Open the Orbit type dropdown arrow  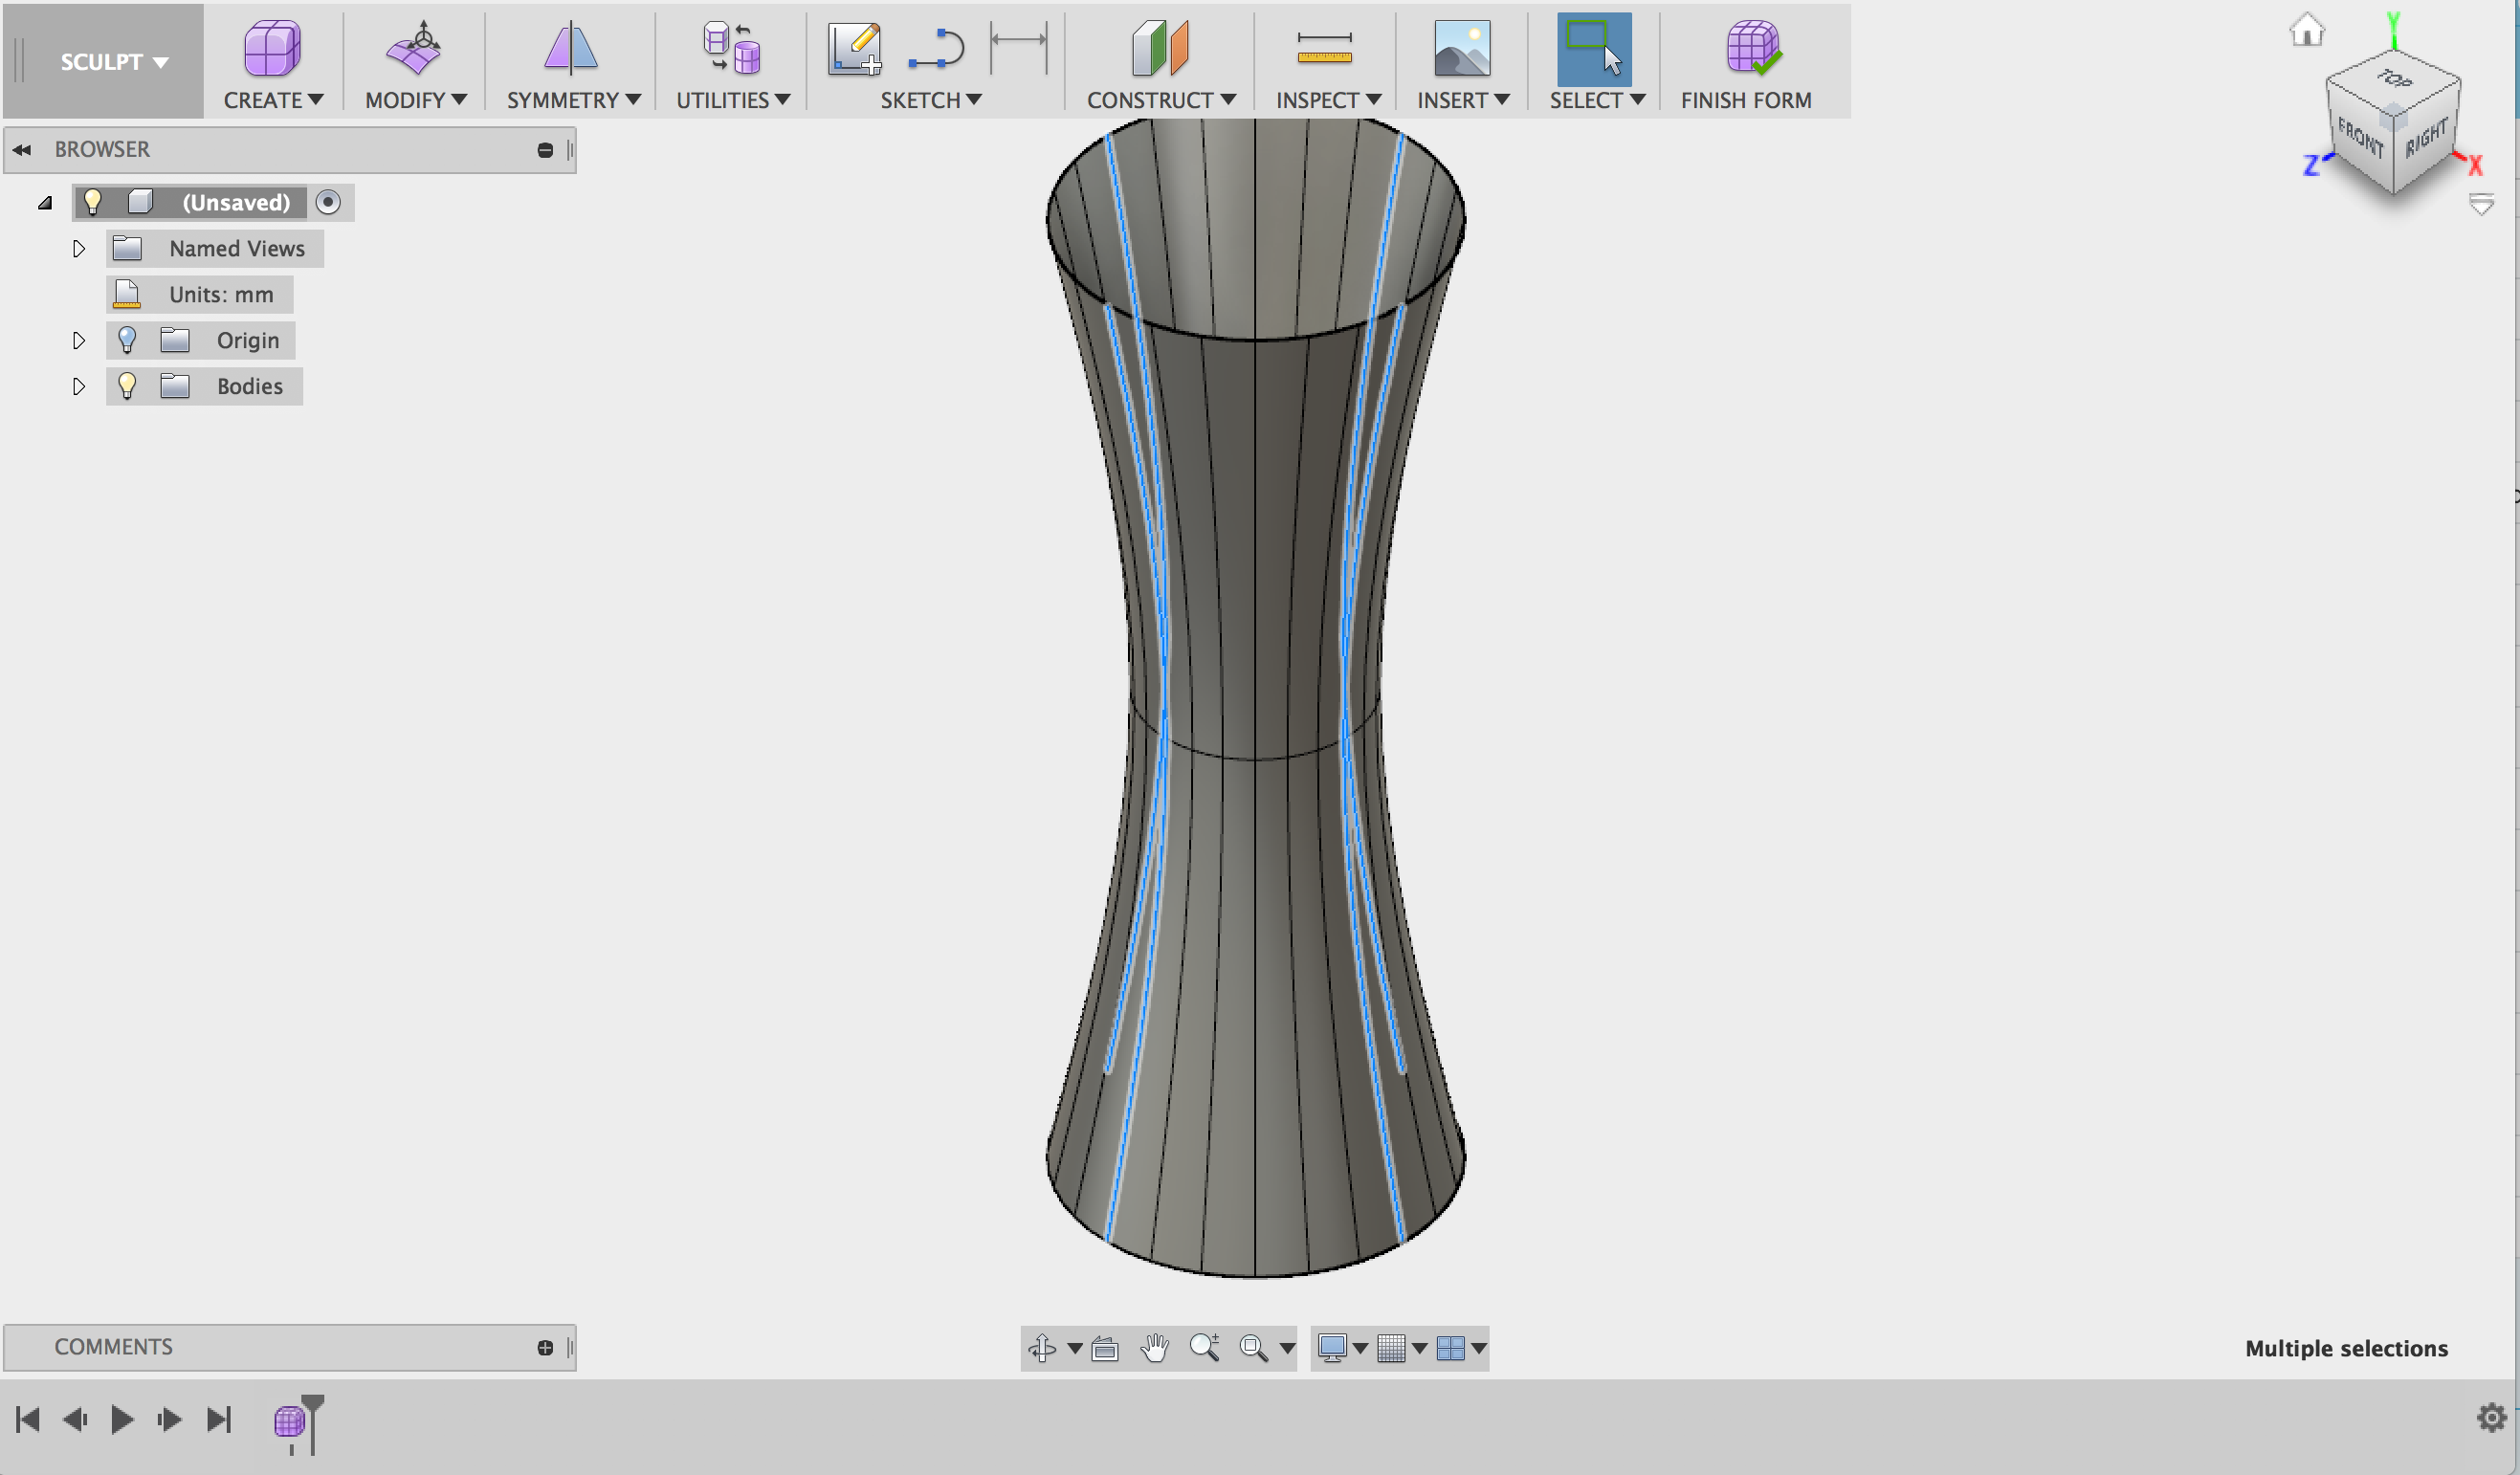pos(1075,1348)
